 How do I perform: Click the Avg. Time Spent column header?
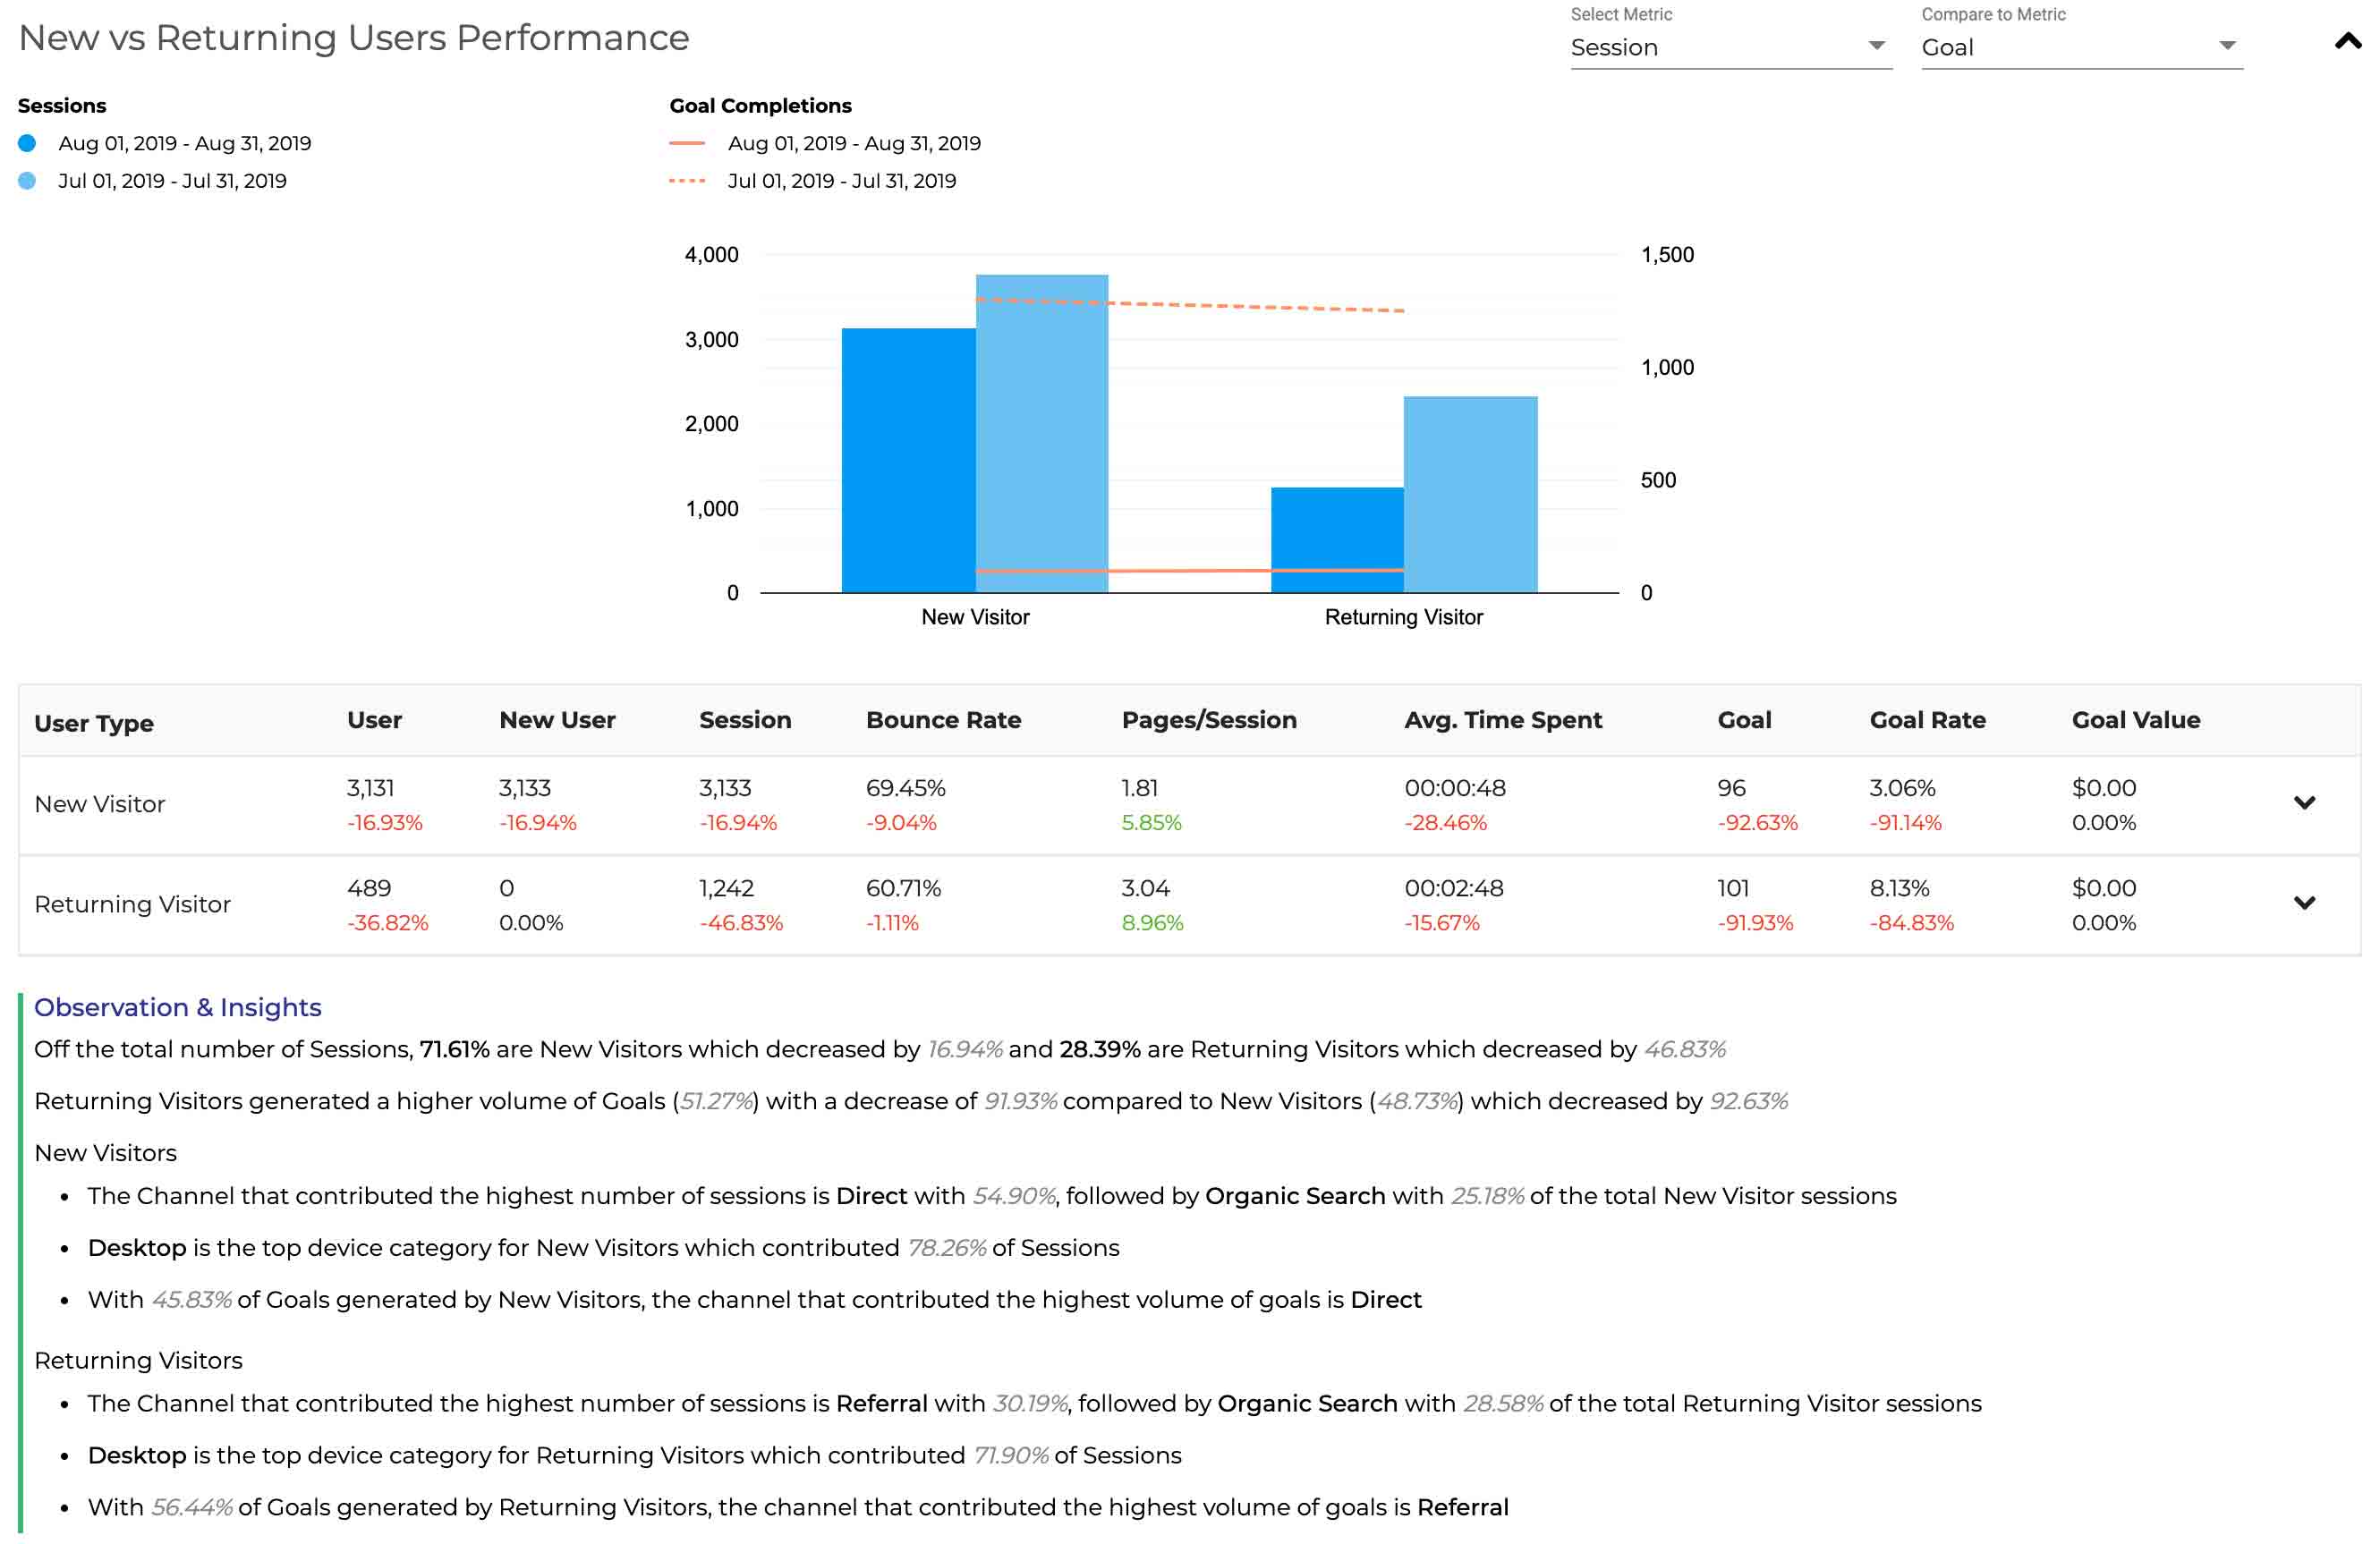[x=1502, y=720]
